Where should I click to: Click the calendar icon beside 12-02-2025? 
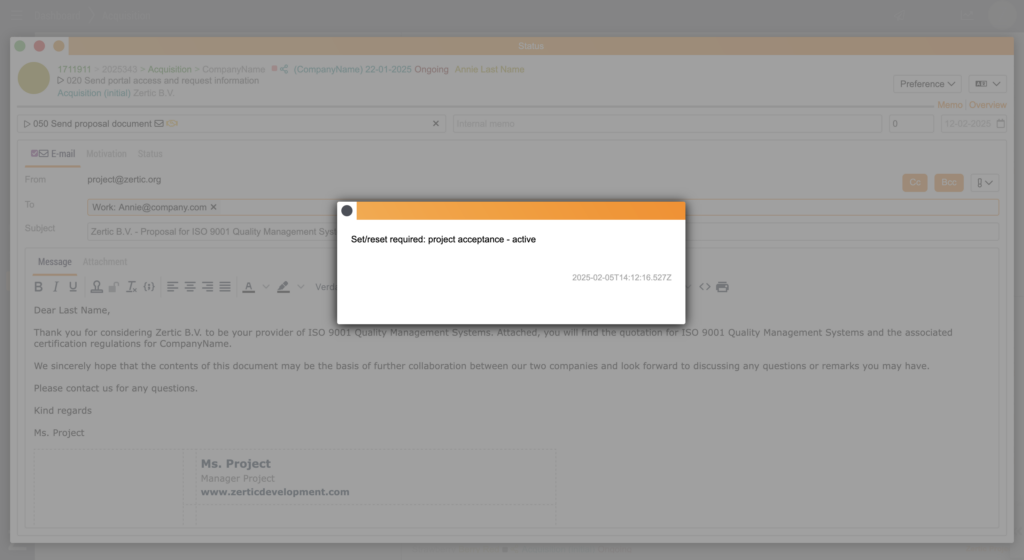point(1000,124)
